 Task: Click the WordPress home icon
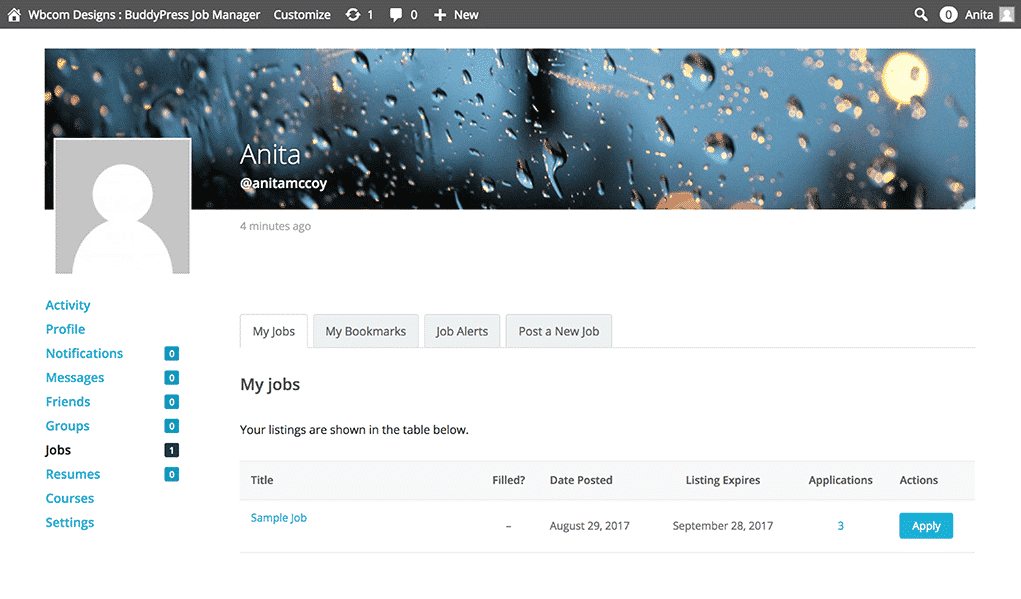(x=12, y=14)
